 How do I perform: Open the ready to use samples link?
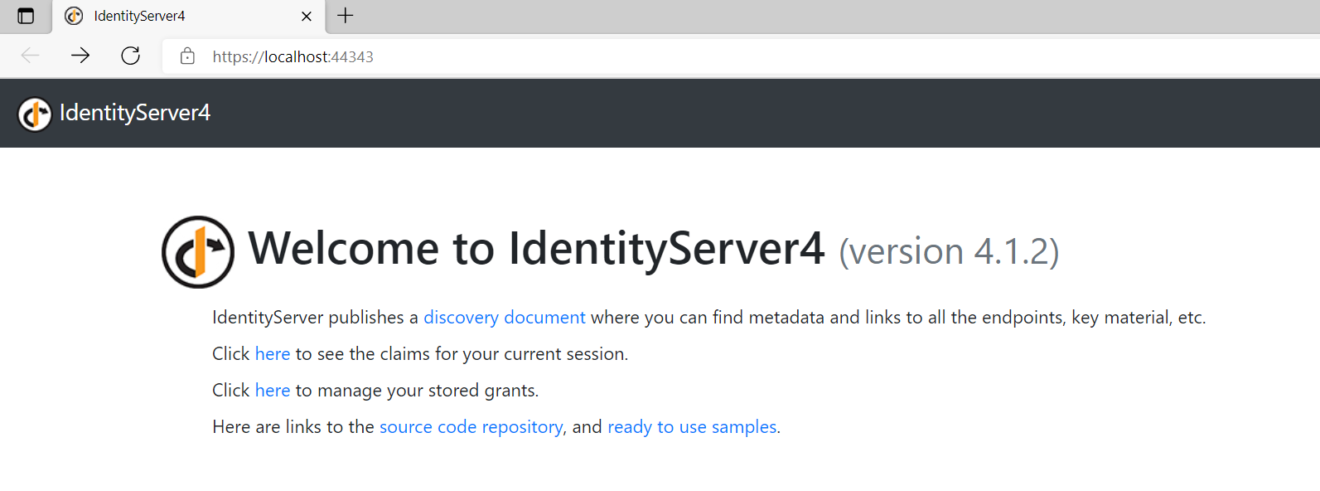(x=691, y=427)
